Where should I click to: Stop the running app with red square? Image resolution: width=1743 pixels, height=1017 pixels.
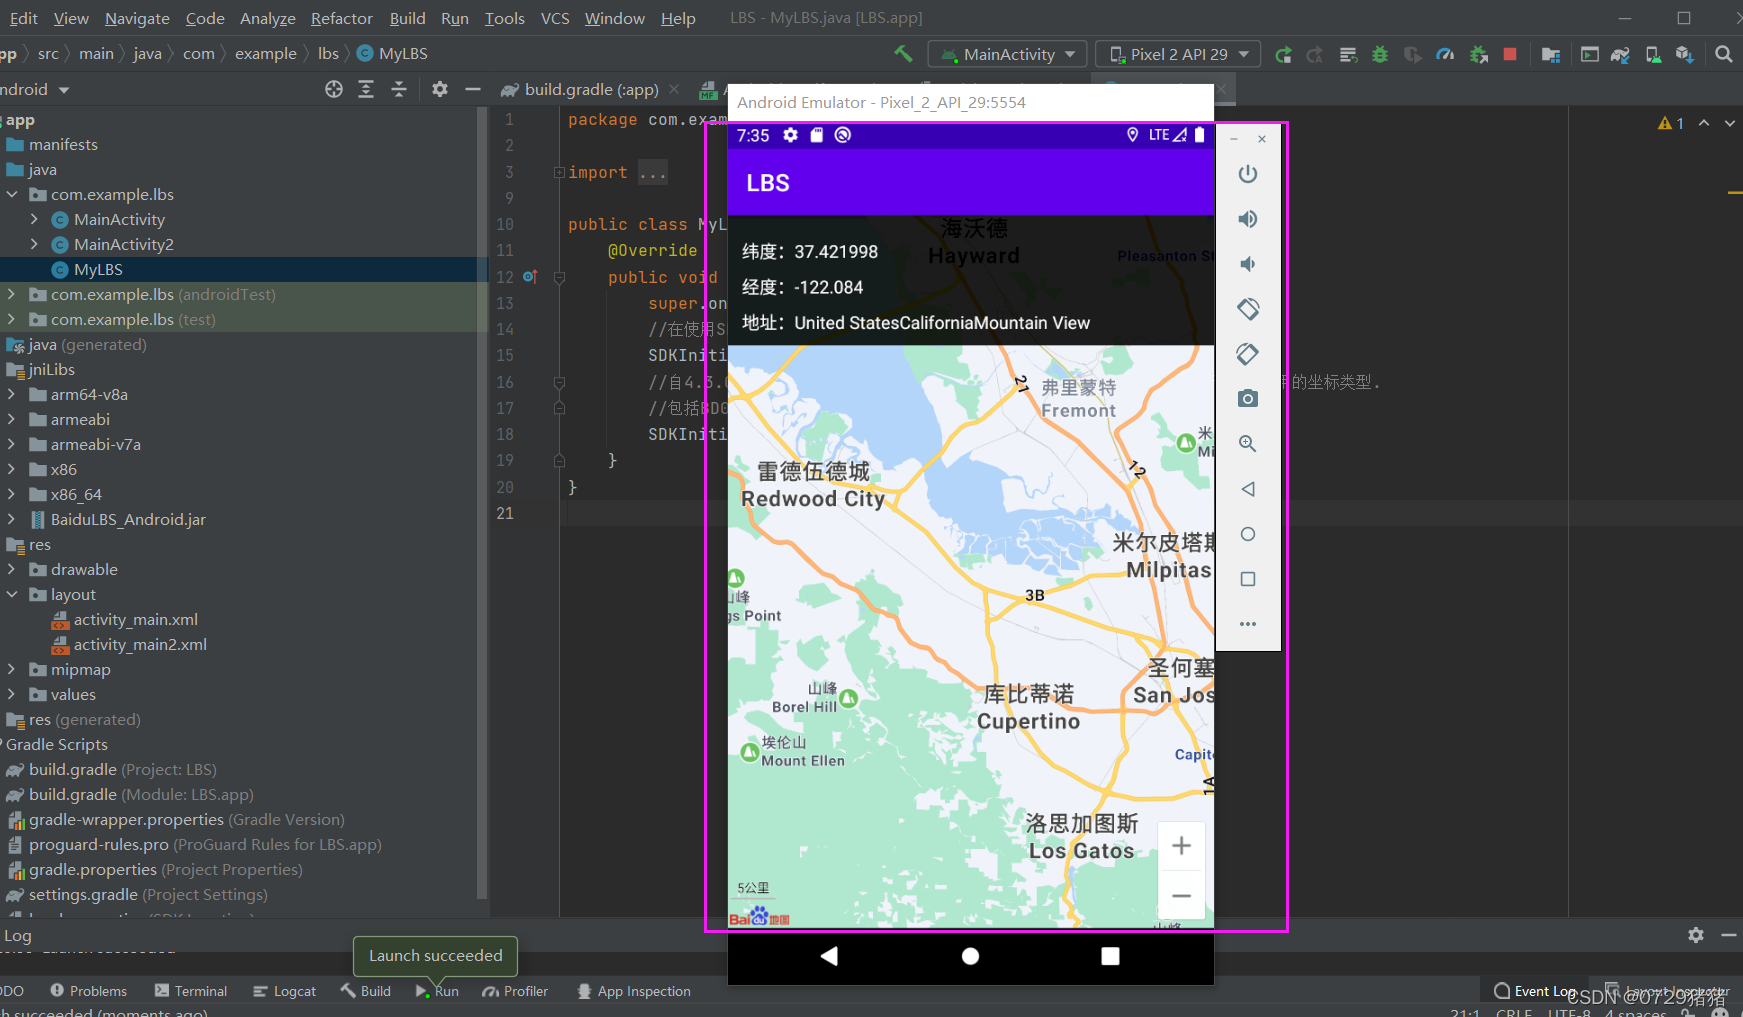pos(1510,54)
